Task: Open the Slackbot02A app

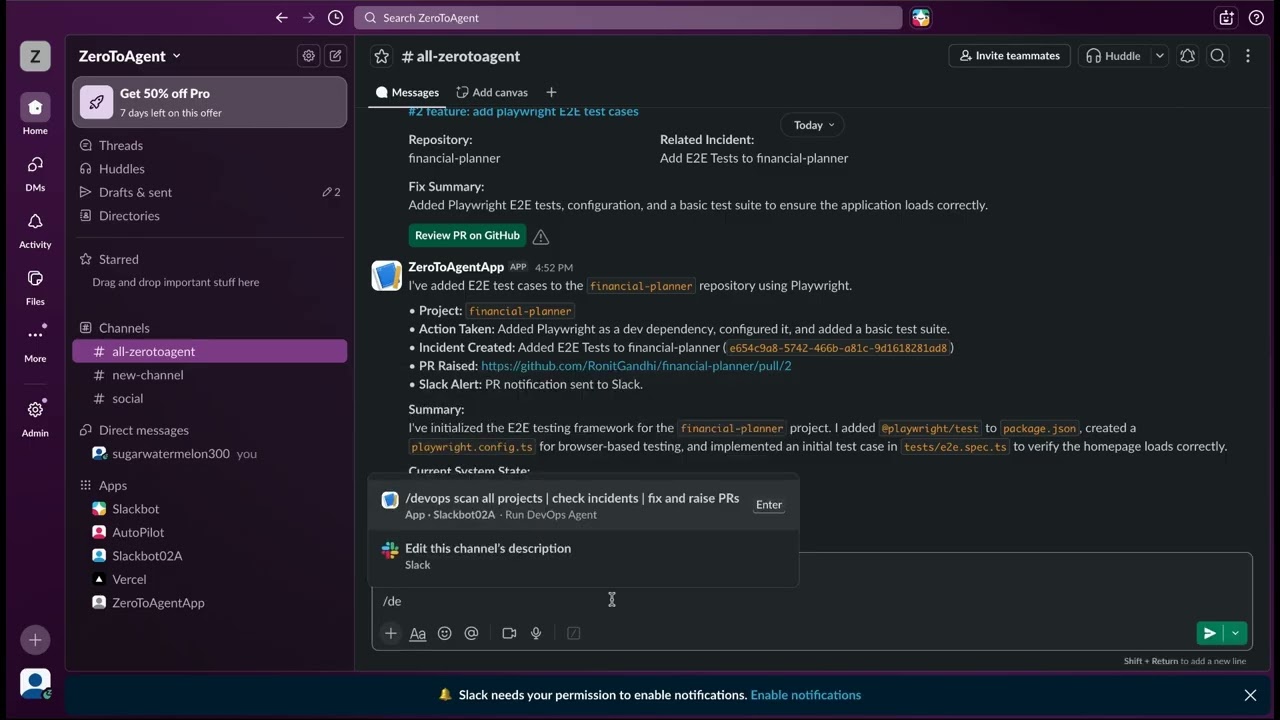Action: click(x=210, y=556)
